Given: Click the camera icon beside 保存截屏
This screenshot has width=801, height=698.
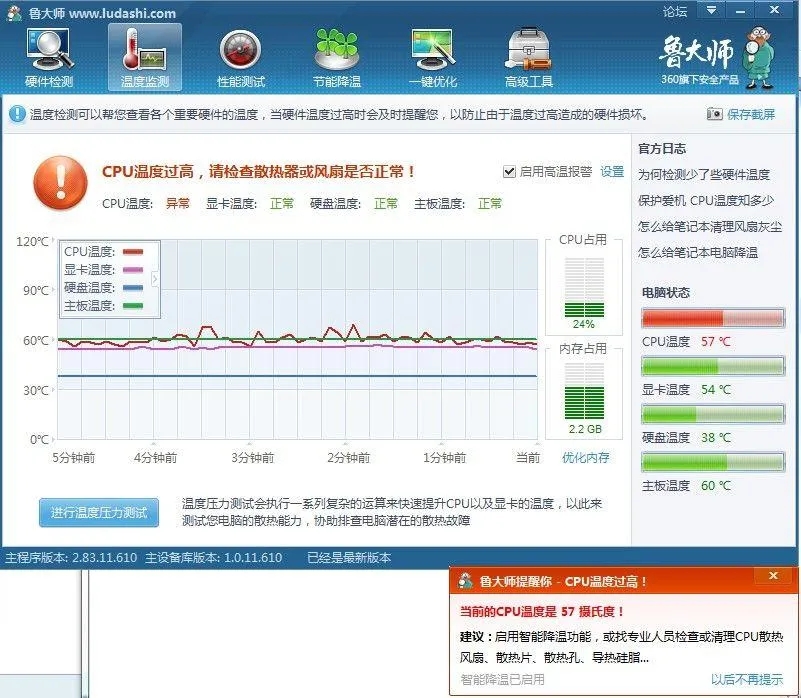Looking at the screenshot, I should pyautogui.click(x=715, y=113).
